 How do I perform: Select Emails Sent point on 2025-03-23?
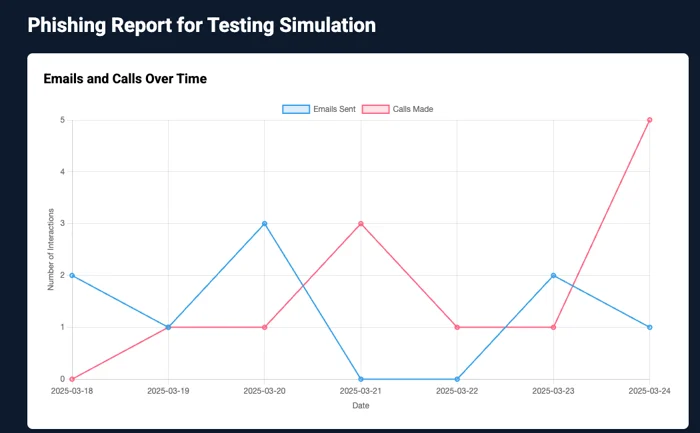(x=554, y=275)
